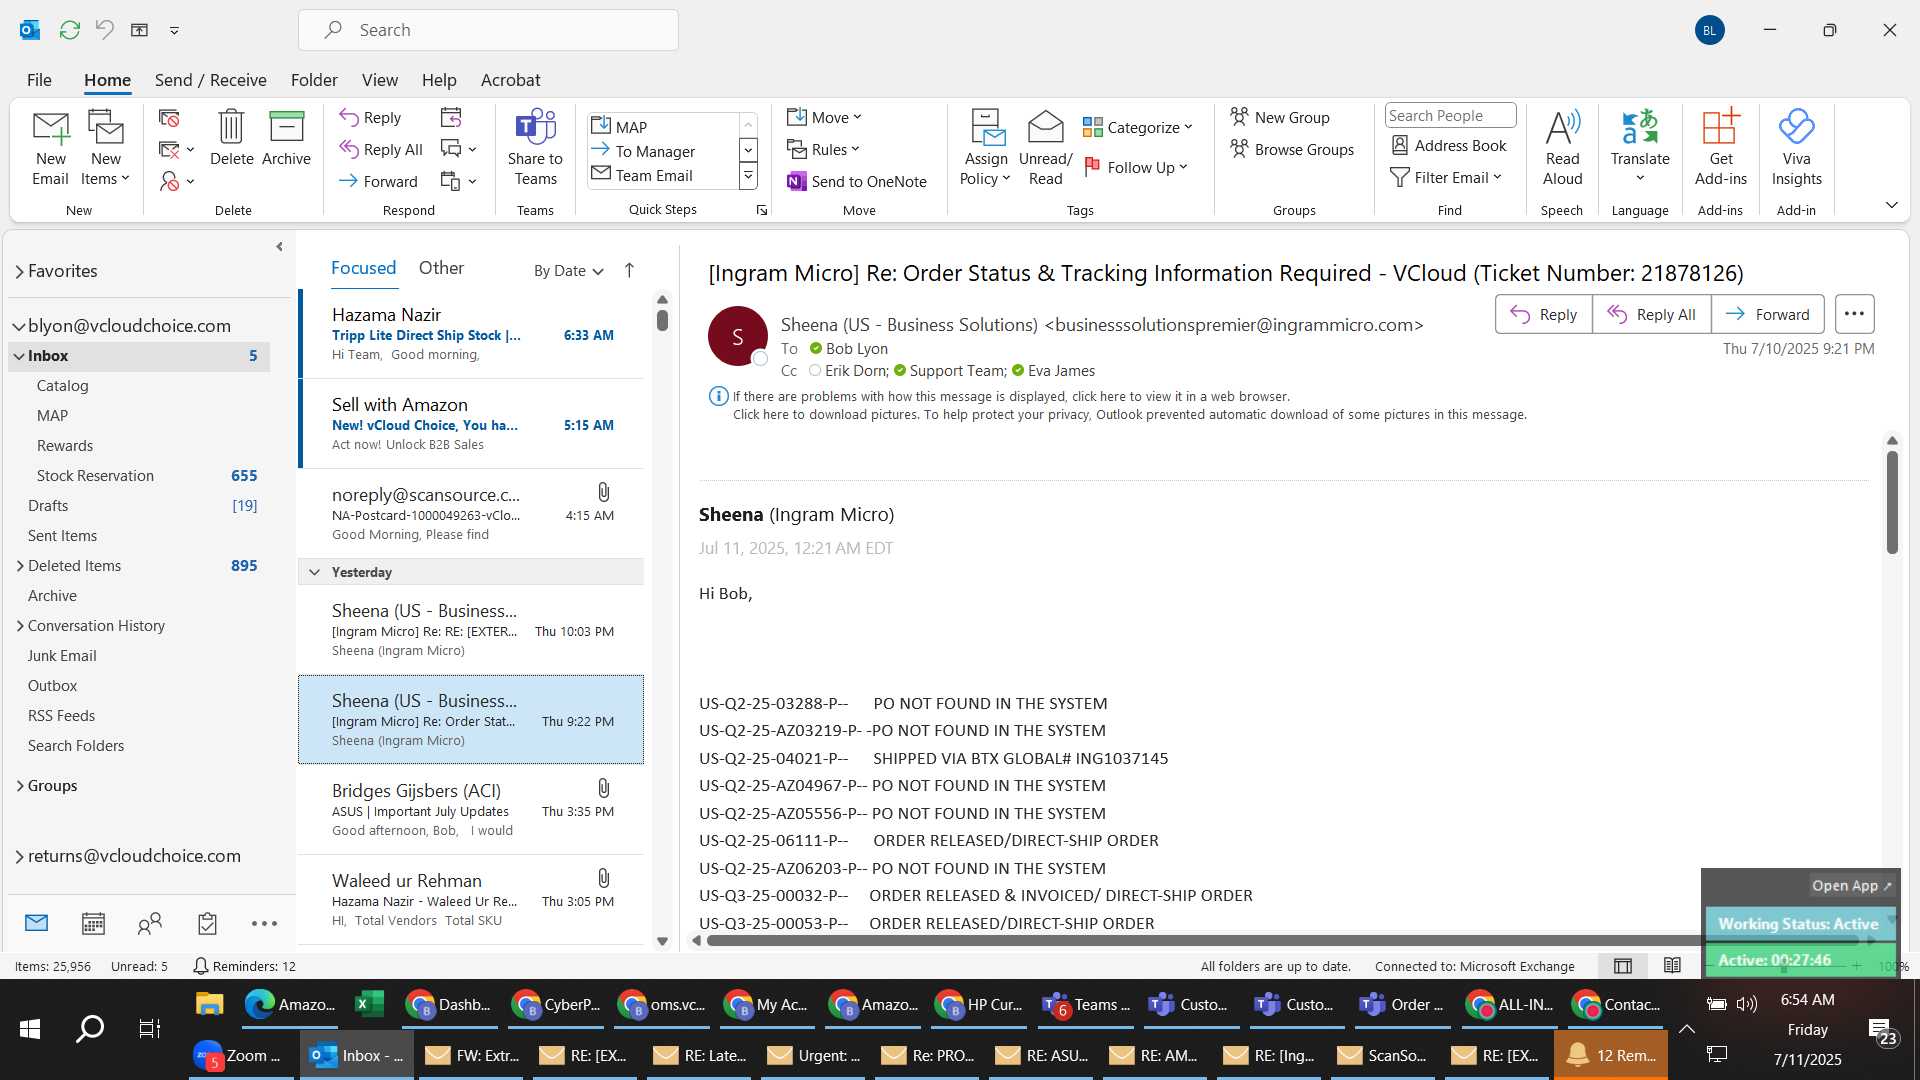
Task: Switch to Send / Receive tab
Action: pyautogui.click(x=210, y=80)
